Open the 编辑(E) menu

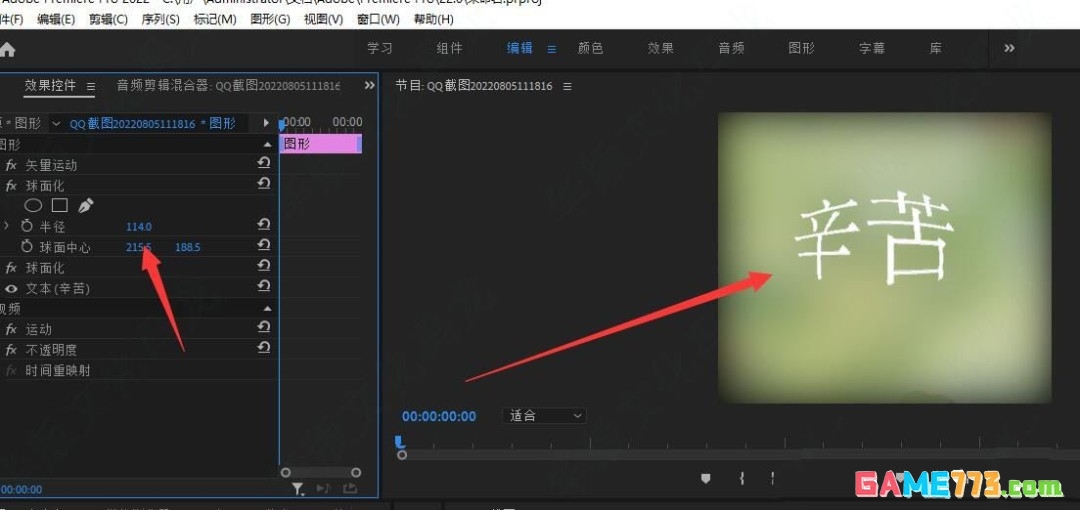click(56, 19)
